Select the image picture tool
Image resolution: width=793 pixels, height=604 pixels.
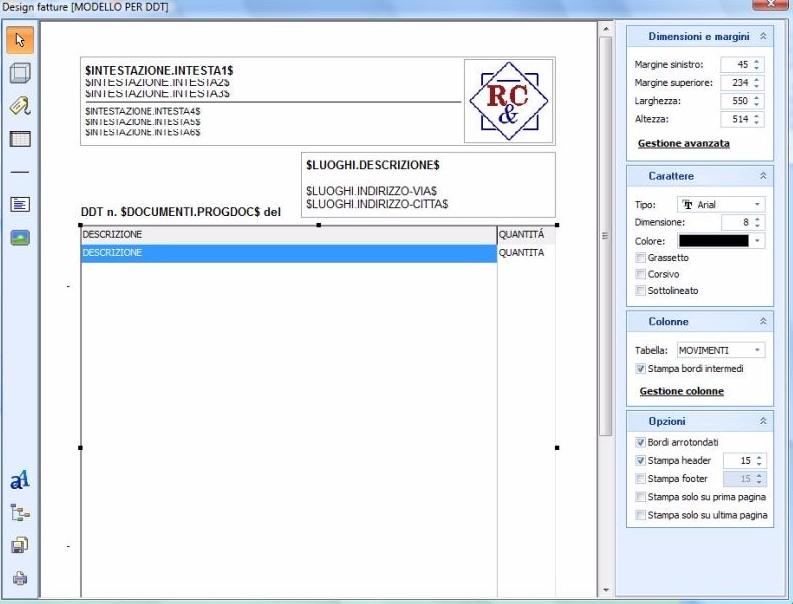20,238
